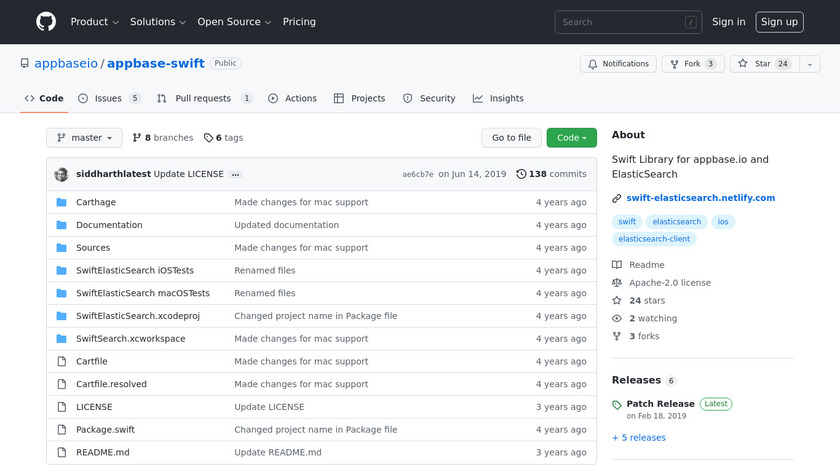Open the swift-elasticsearch.netlify.com link
This screenshot has width=840, height=472.
click(700, 198)
